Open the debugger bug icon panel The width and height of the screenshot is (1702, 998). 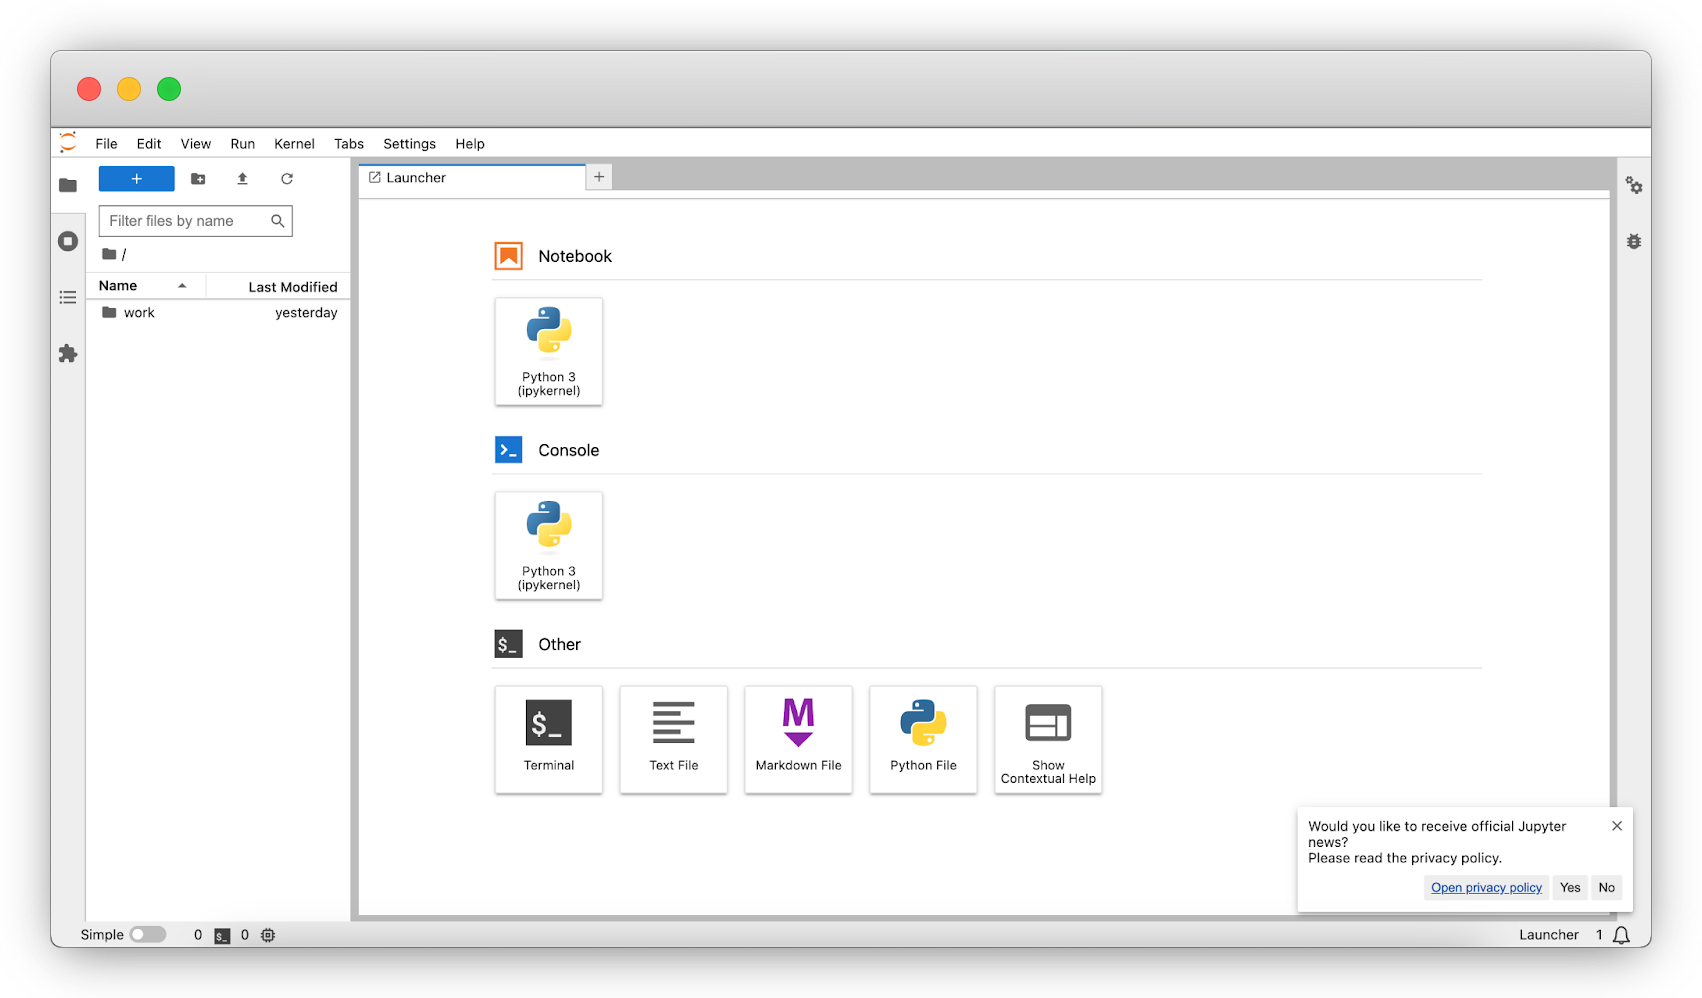(x=1633, y=241)
